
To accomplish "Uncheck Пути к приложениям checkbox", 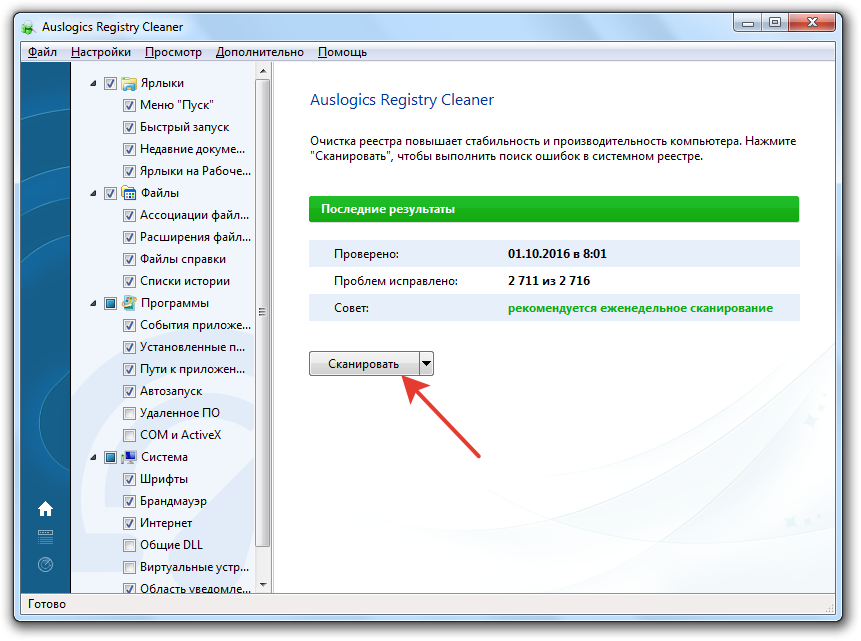I will tap(129, 369).
